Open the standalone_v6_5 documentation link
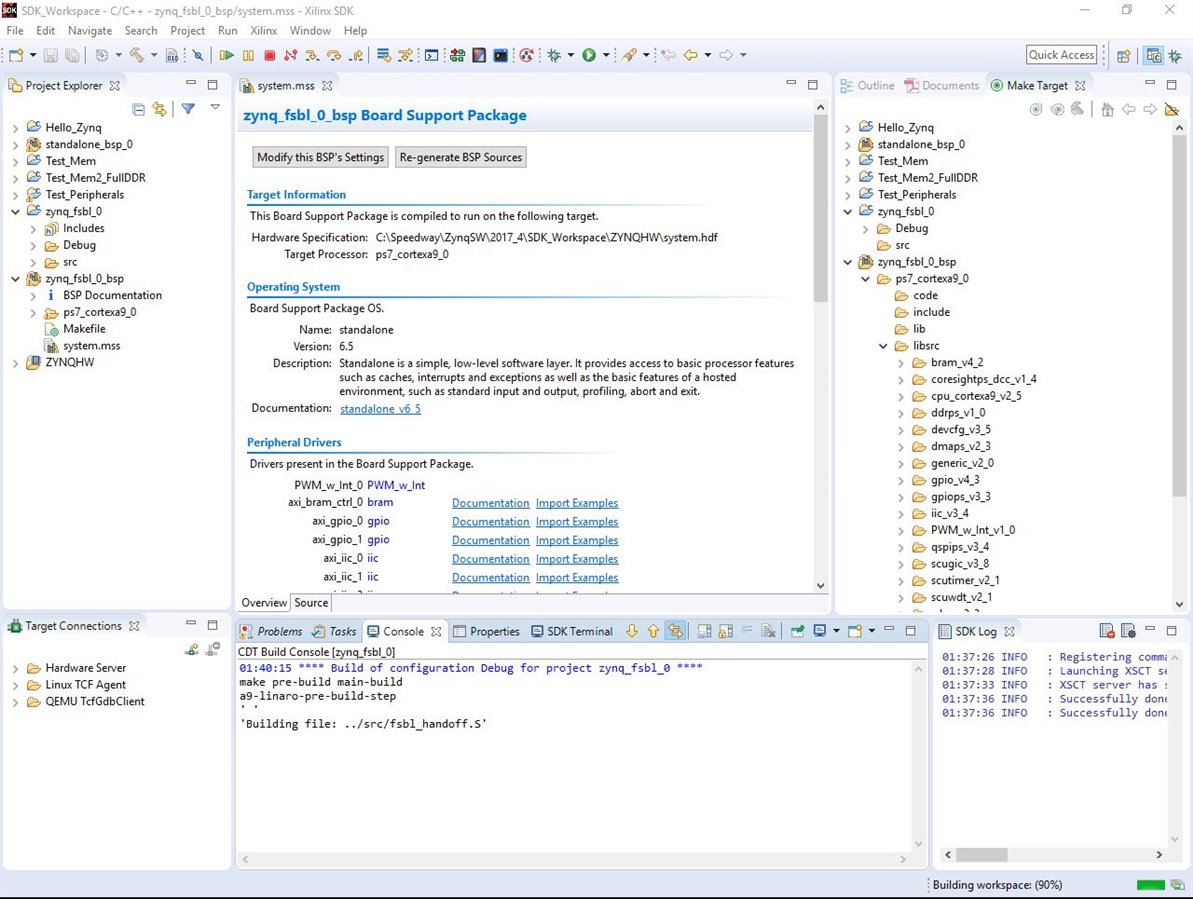This screenshot has height=899, width=1193. (380, 409)
